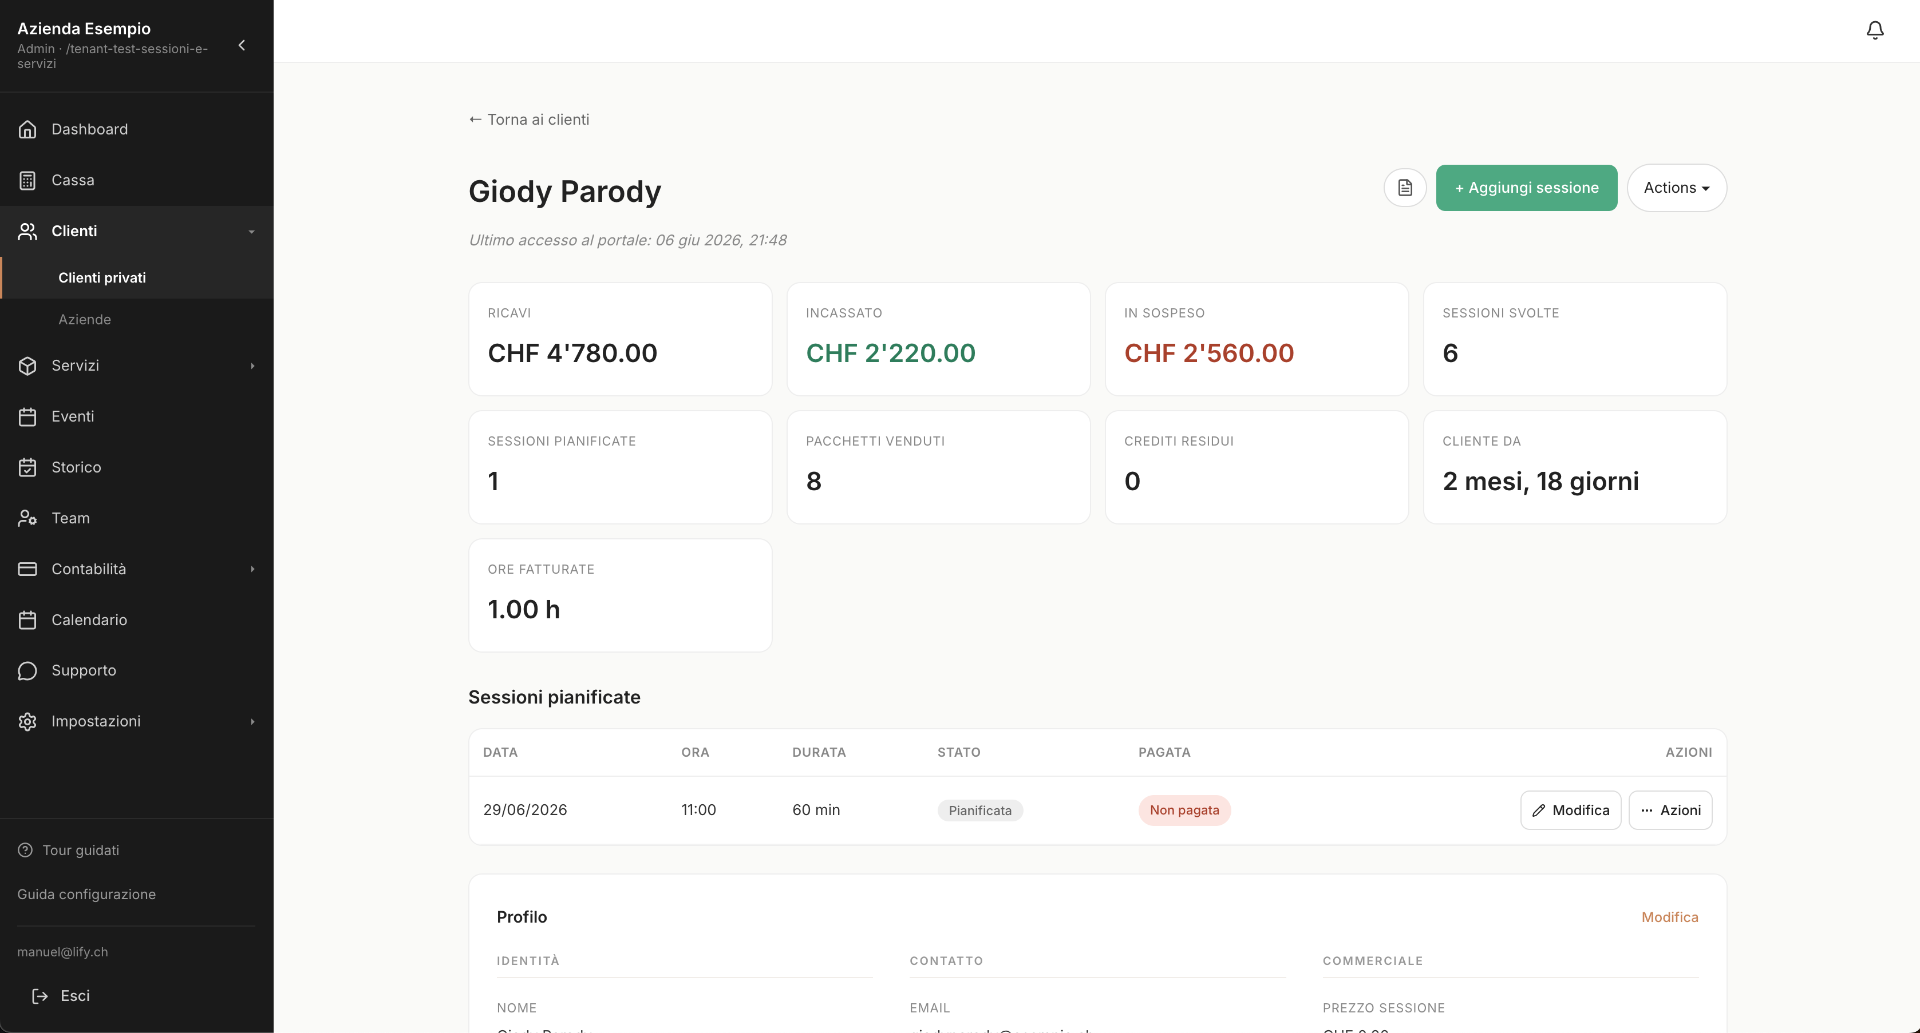Screen dimensions: 1920x1033
Task: Open the Actions dropdown
Action: click(x=1677, y=188)
